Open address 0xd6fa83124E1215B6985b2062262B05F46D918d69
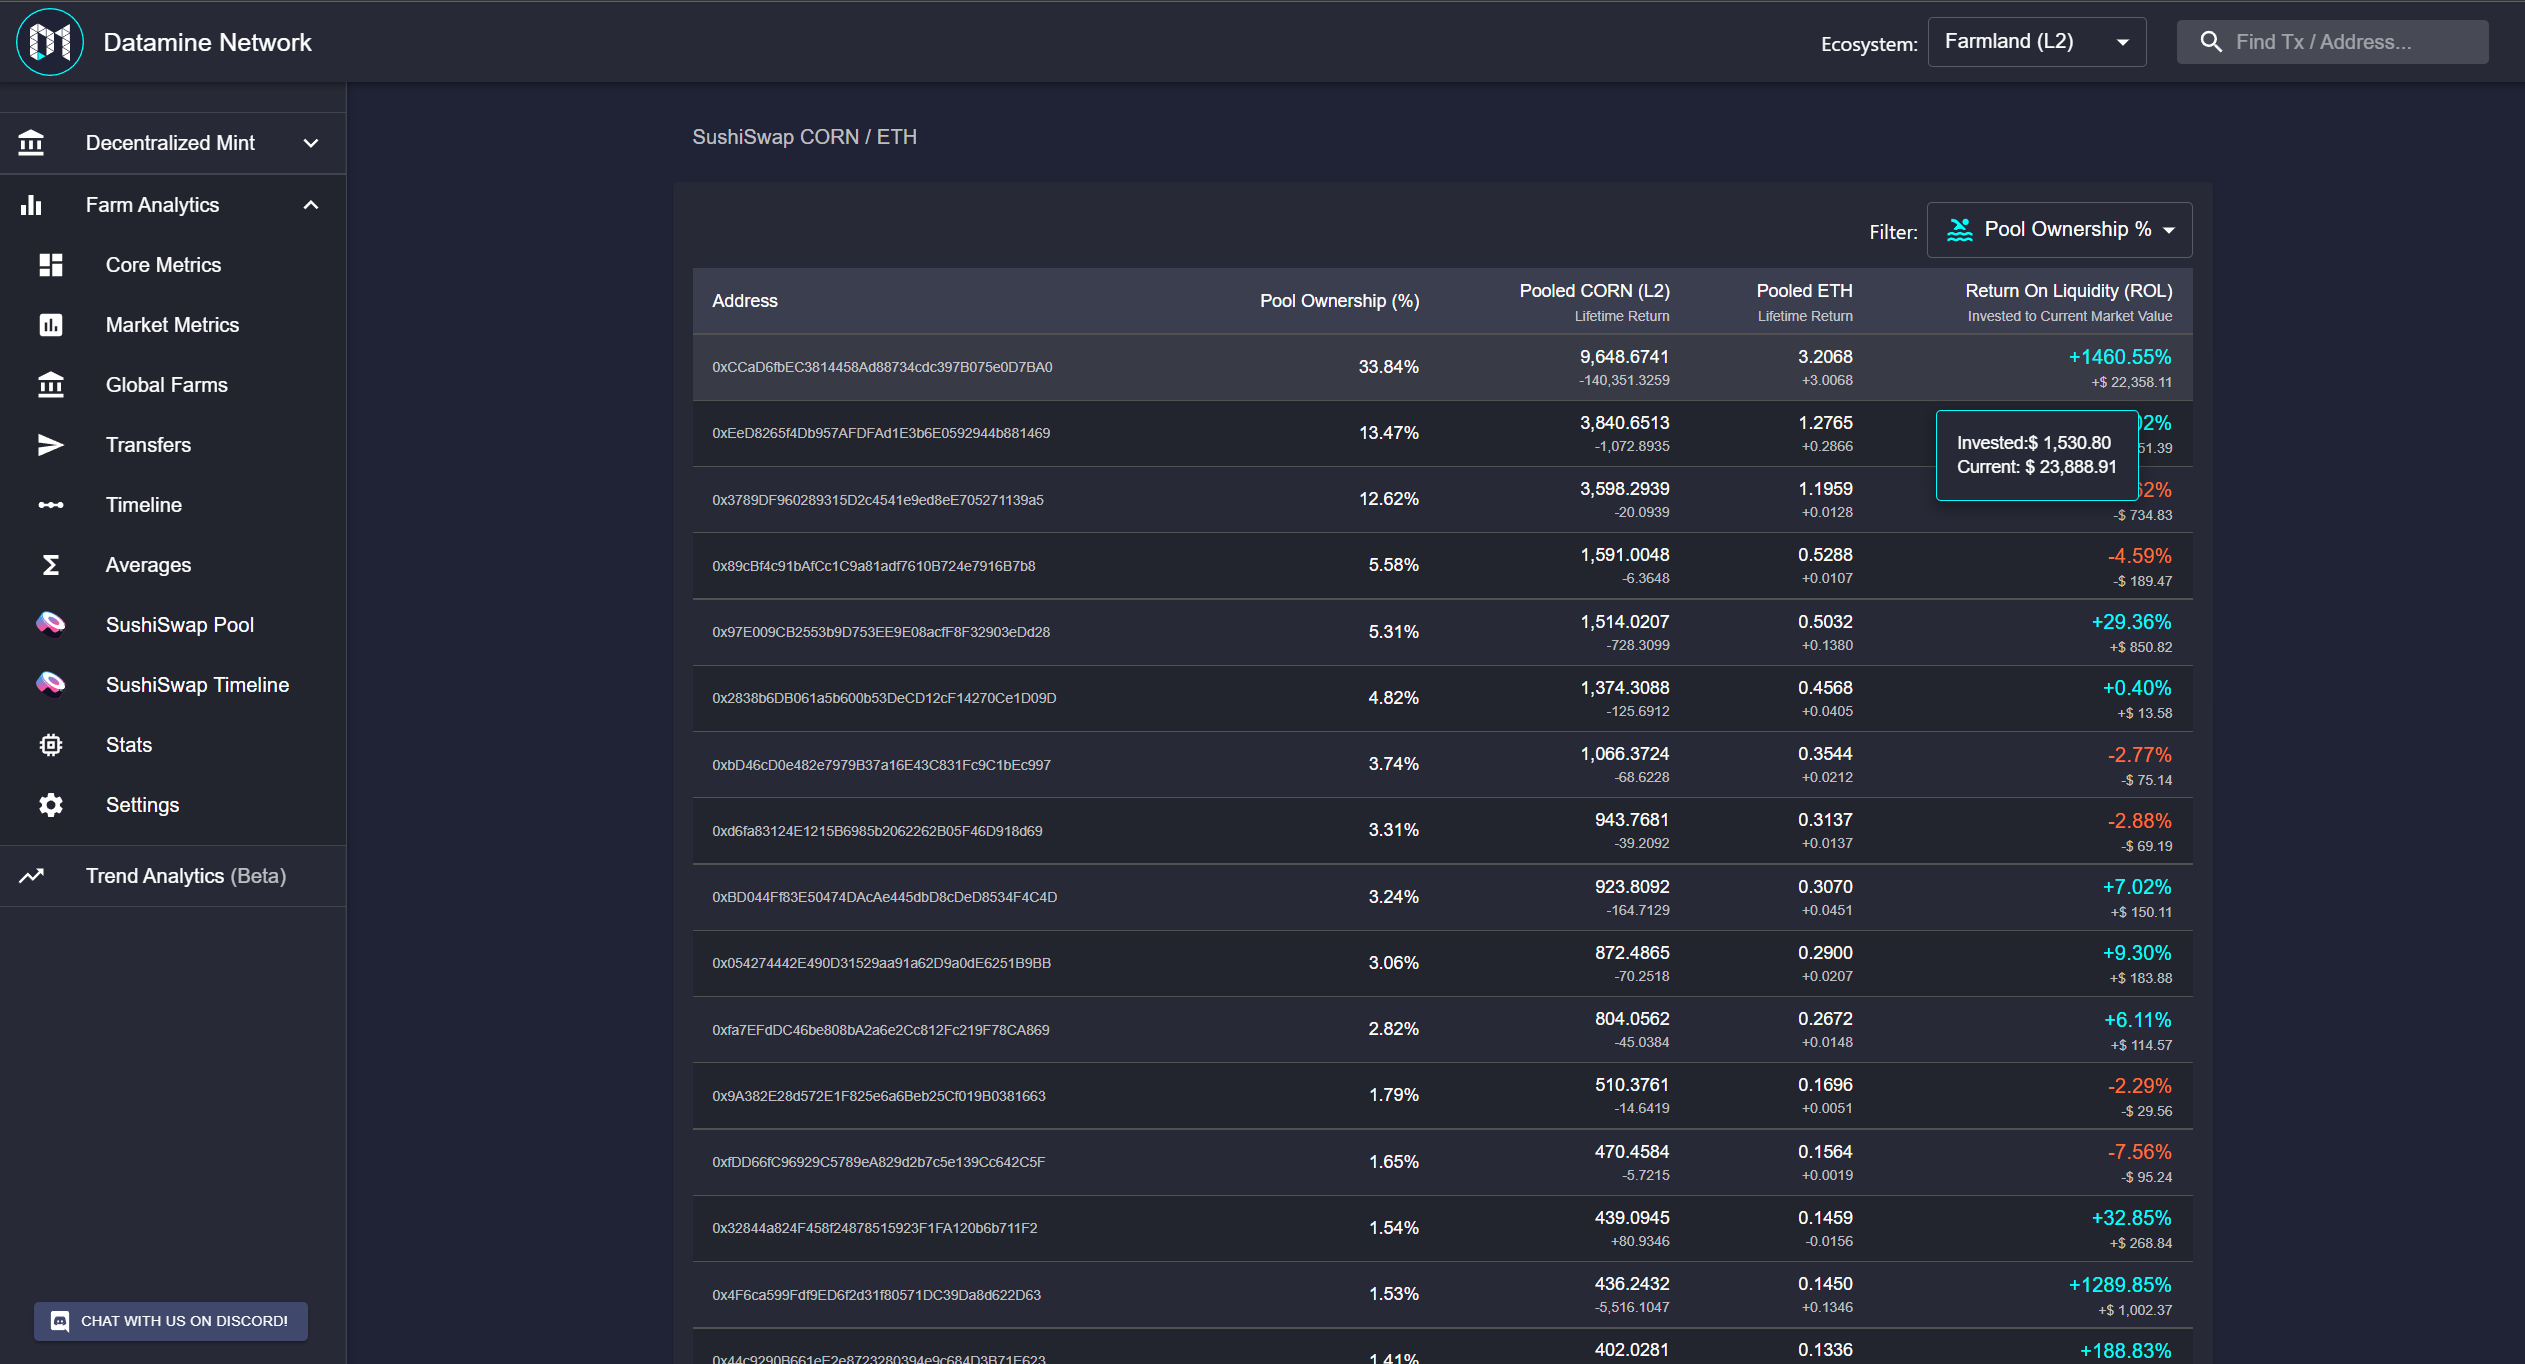Screen dimensions: 2525x1364 877,831
